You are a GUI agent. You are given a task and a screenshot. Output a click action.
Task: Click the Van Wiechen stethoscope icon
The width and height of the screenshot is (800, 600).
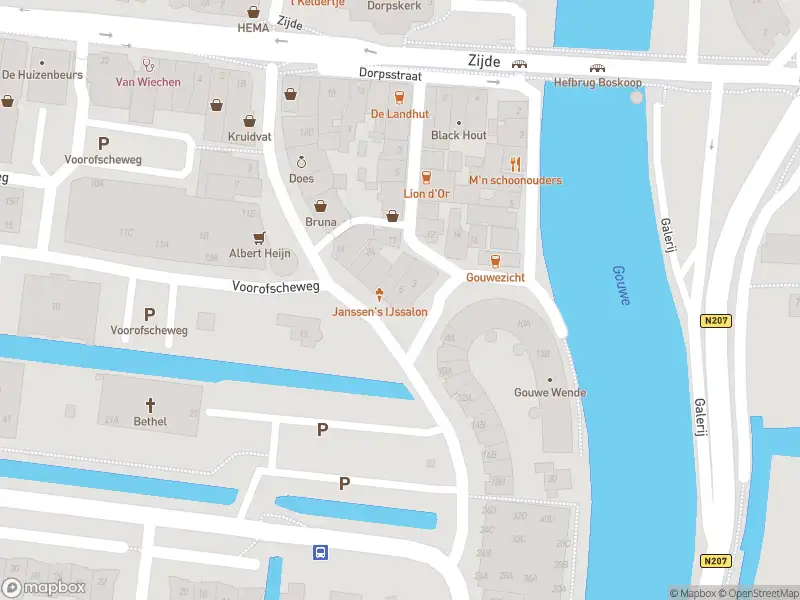(148, 65)
